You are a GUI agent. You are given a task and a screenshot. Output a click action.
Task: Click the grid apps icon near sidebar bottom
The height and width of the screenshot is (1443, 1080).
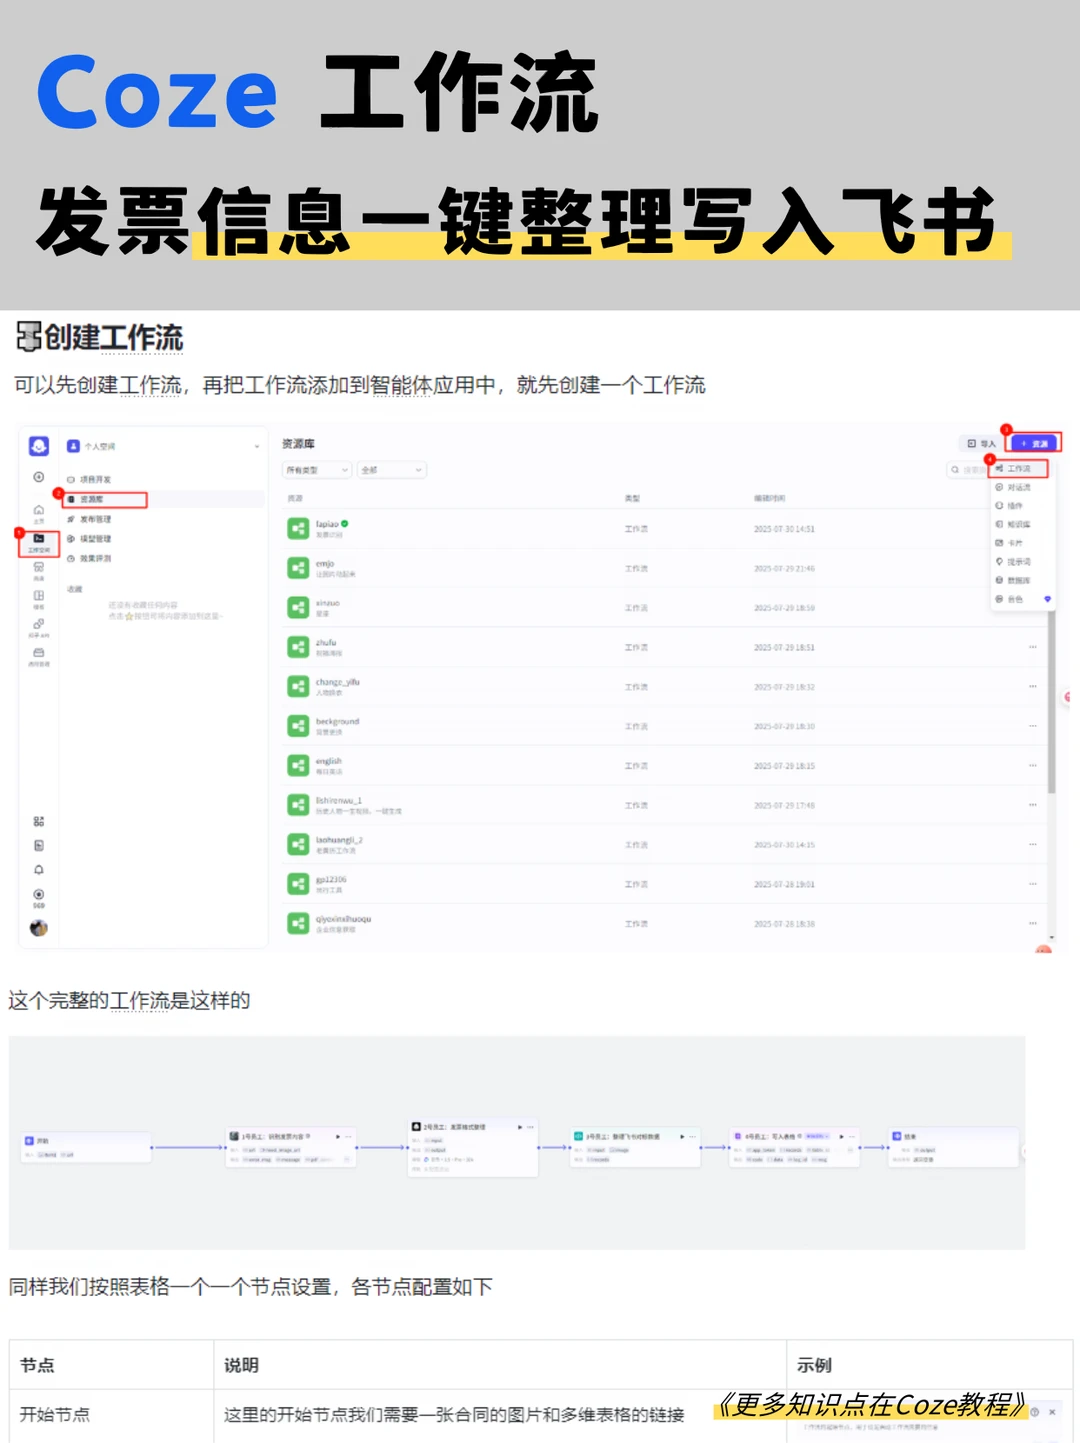39,821
